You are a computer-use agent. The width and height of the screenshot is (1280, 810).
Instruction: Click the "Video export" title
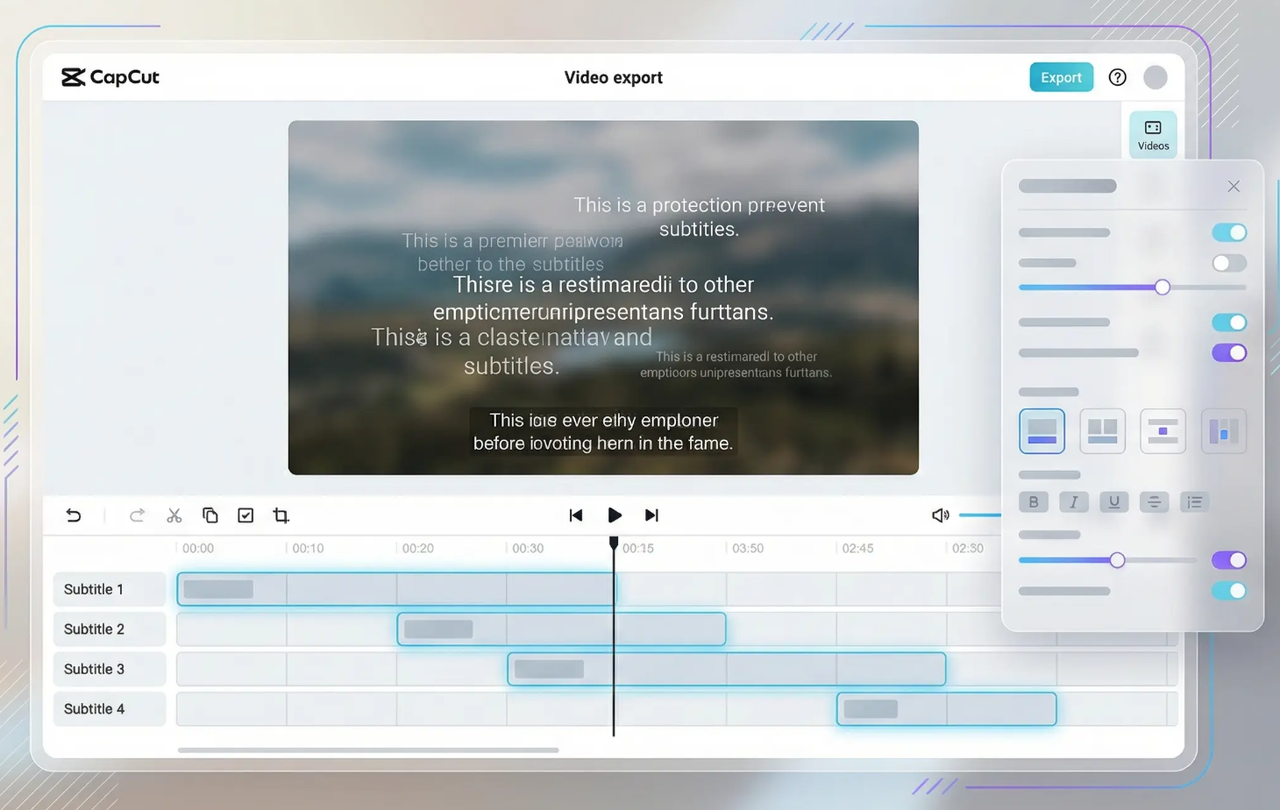[614, 77]
